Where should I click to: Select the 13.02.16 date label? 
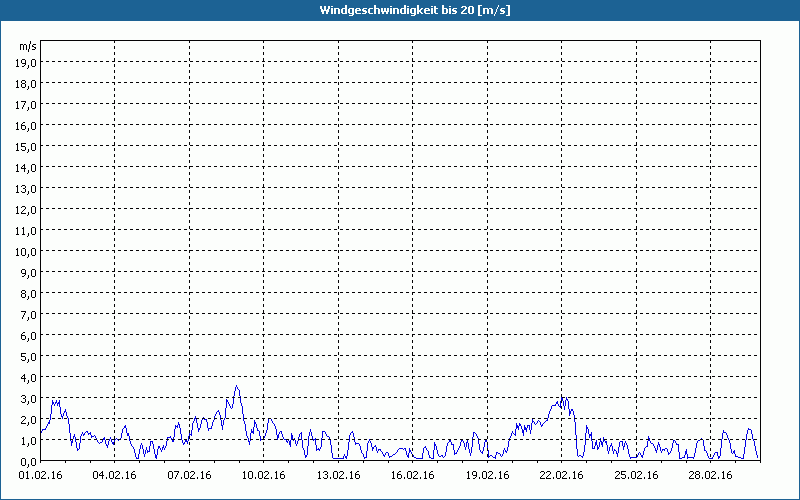pos(338,476)
